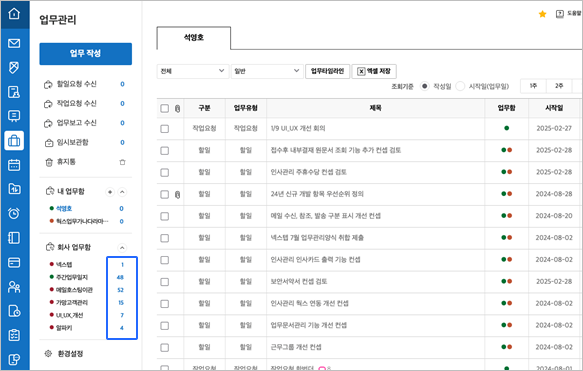Click the 임시보관함 folder icon
The height and width of the screenshot is (371, 583).
pyautogui.click(x=49, y=143)
